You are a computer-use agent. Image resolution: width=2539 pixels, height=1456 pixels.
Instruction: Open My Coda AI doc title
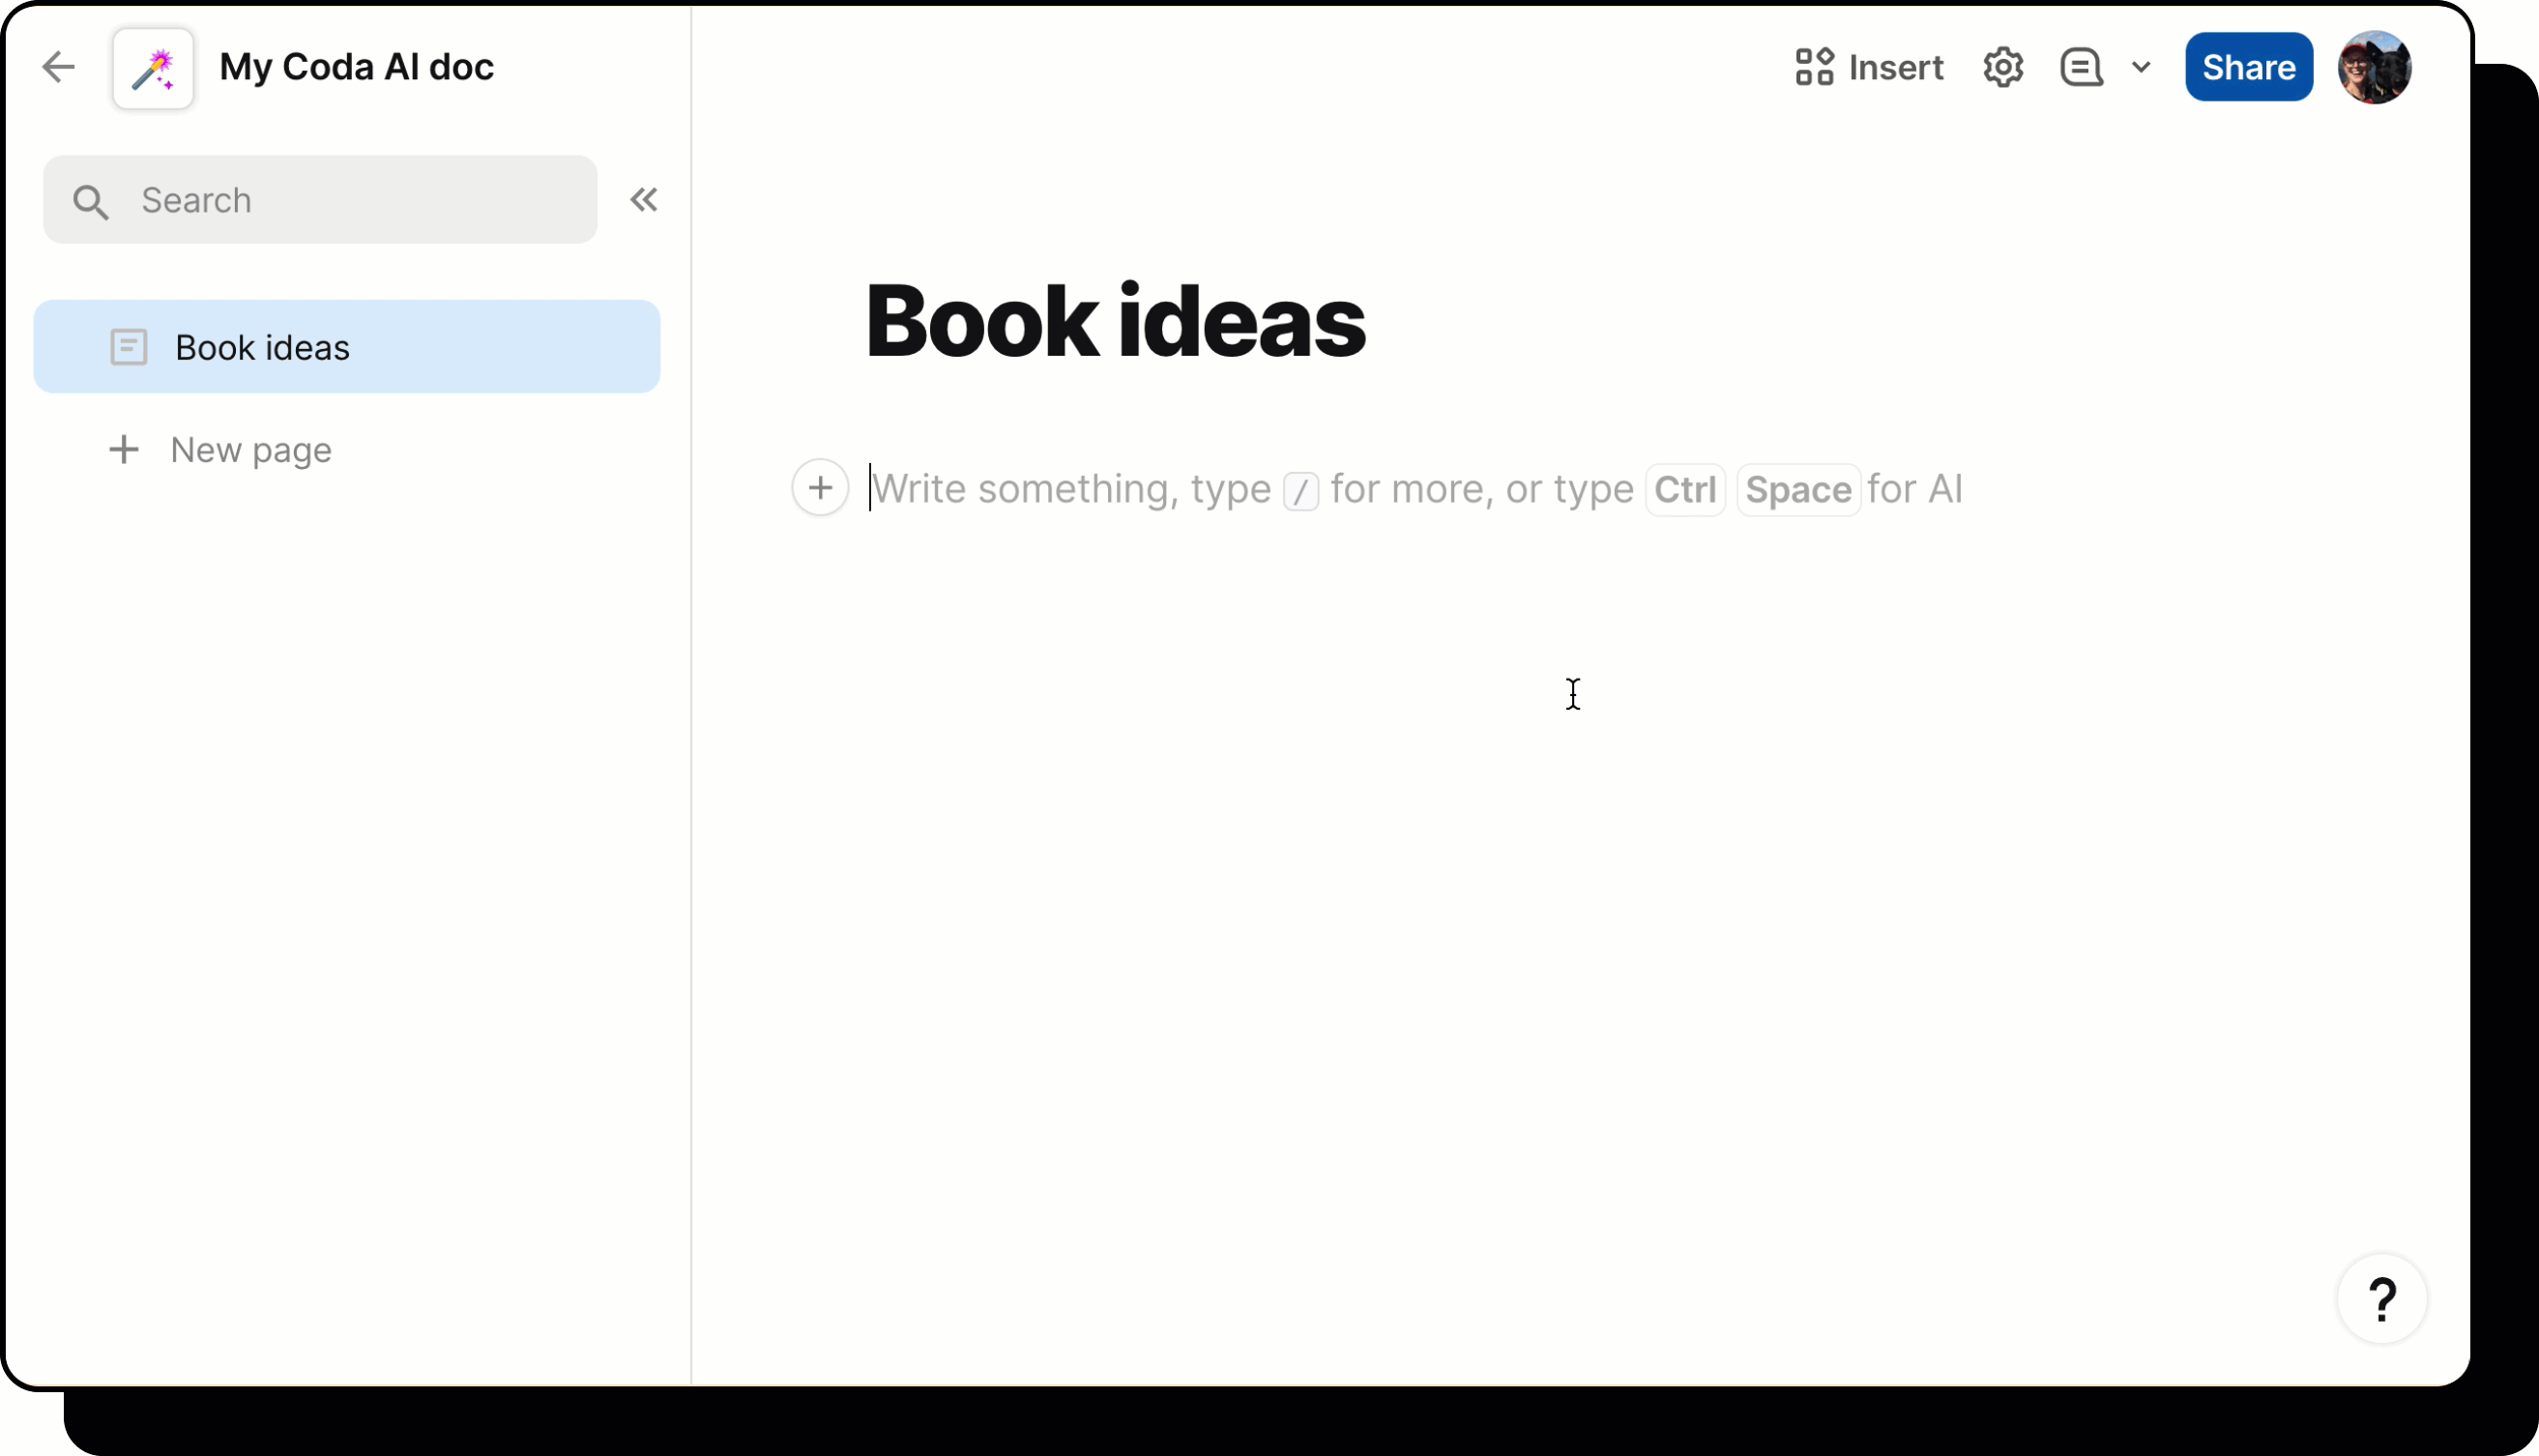[x=356, y=66]
